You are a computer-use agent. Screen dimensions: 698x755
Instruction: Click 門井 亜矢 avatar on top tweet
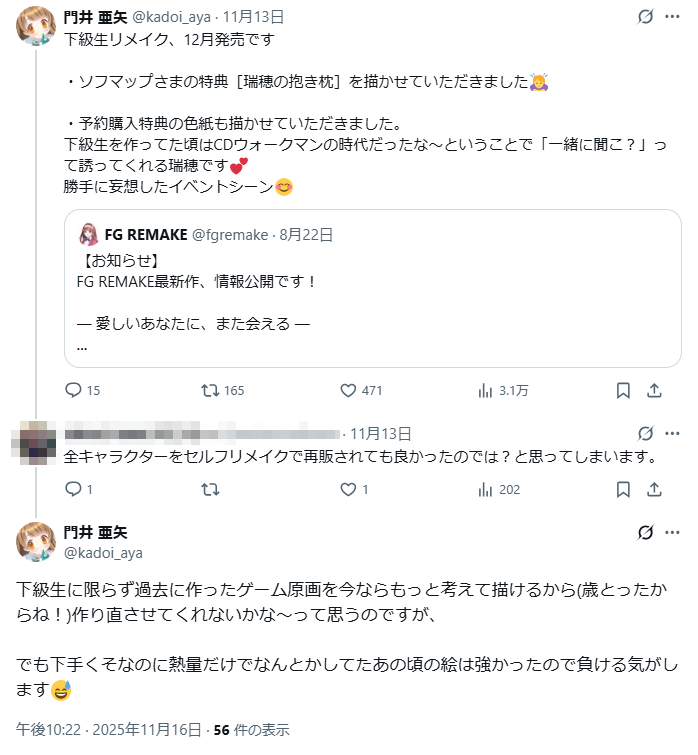click(36, 25)
